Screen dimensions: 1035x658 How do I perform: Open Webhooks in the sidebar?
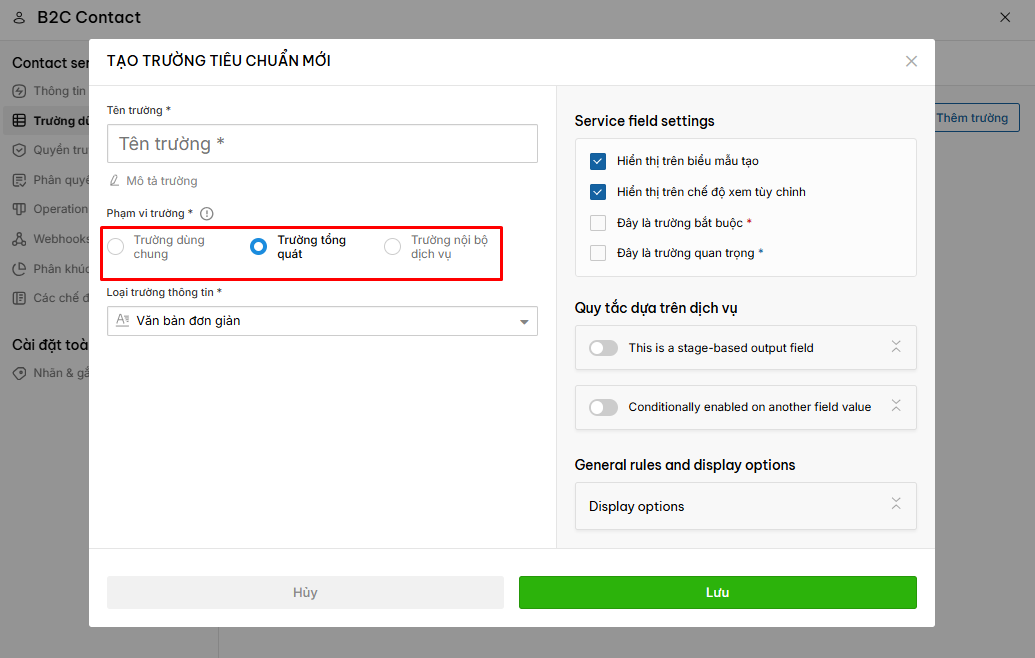point(61,239)
